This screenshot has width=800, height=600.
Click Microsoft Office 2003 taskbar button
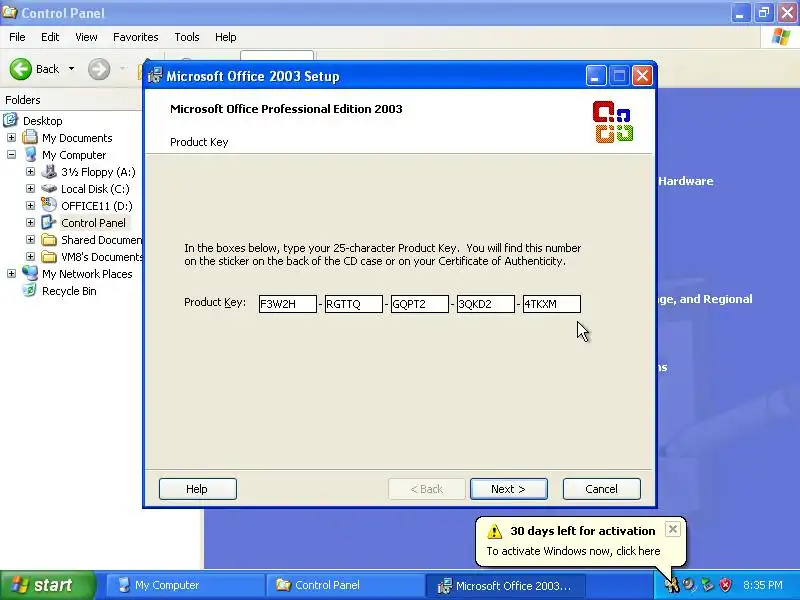(506, 585)
